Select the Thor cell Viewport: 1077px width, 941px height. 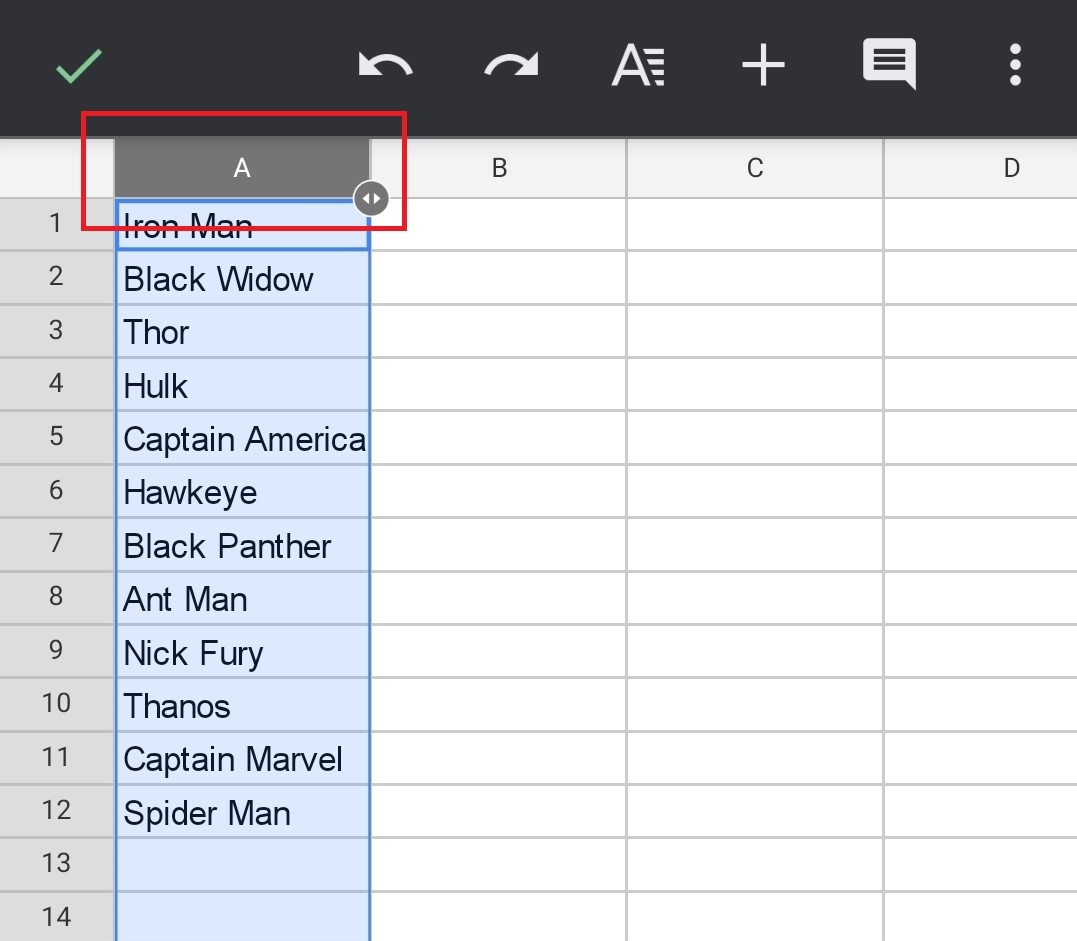coord(242,331)
